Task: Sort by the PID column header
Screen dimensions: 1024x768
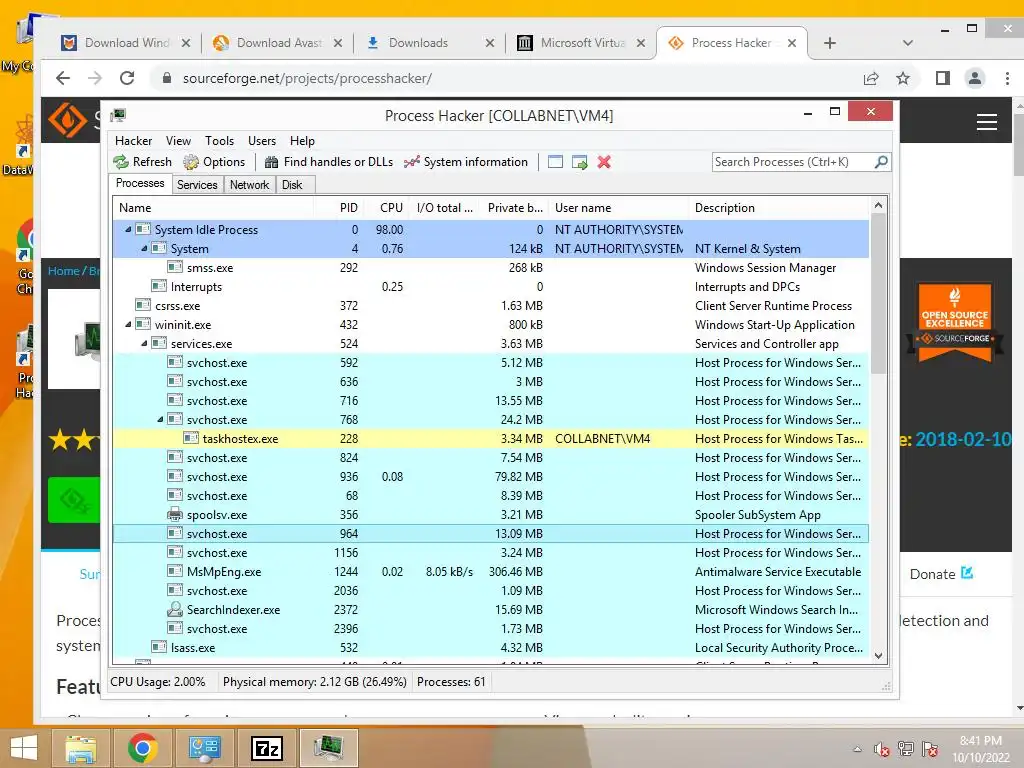Action: [338, 208]
